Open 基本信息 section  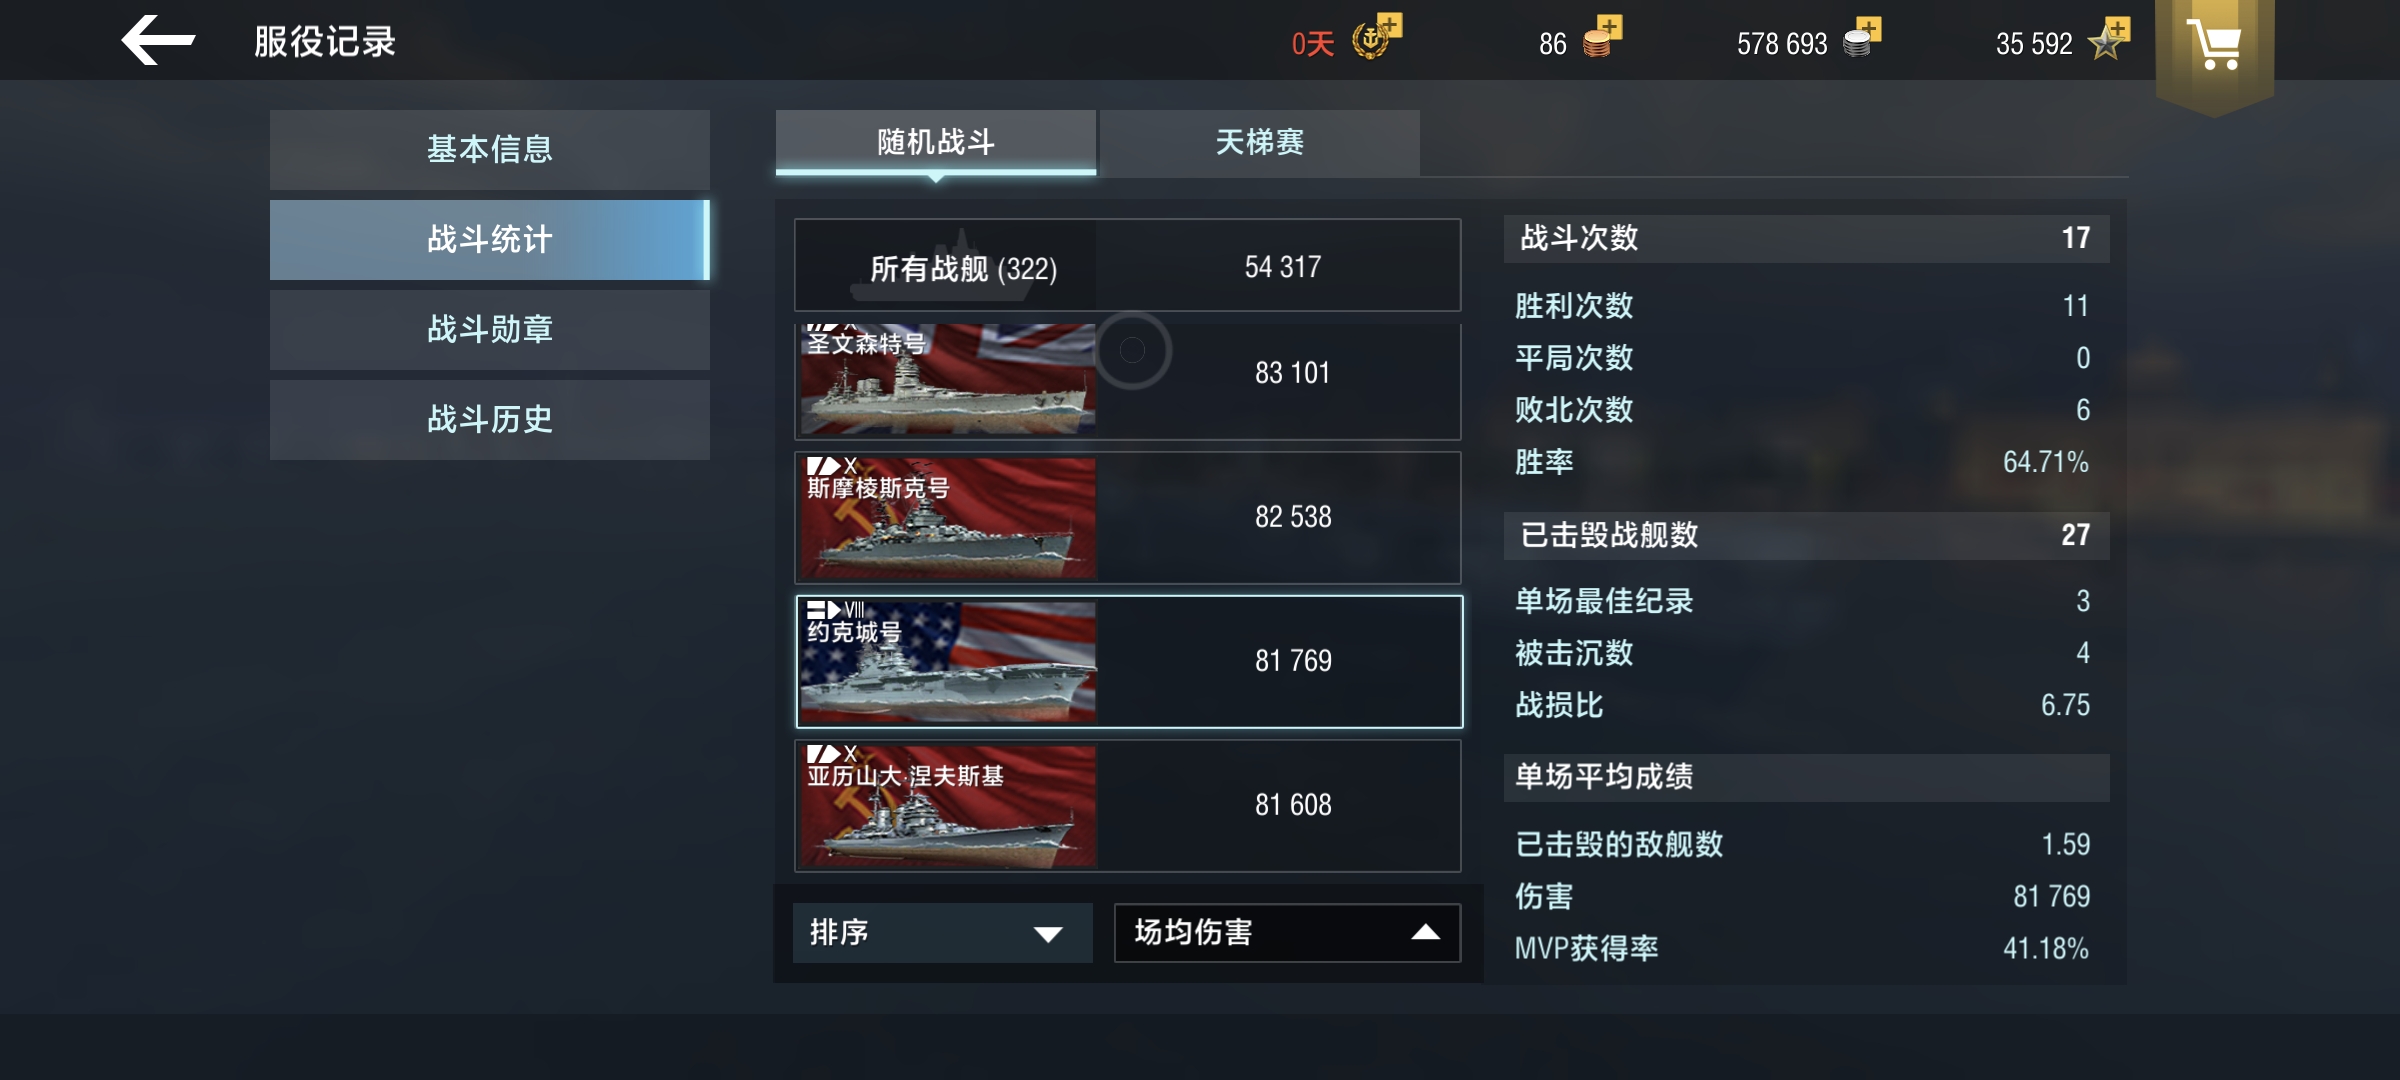[490, 149]
